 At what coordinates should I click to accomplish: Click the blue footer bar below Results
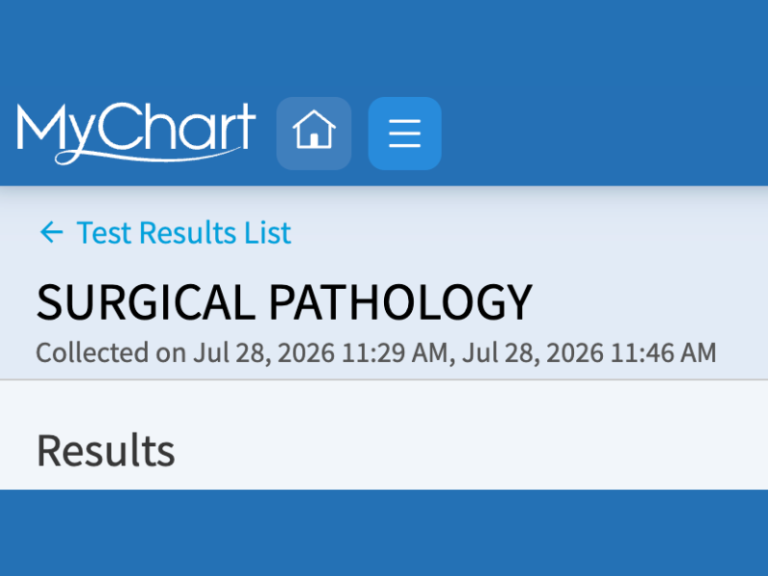[384, 532]
